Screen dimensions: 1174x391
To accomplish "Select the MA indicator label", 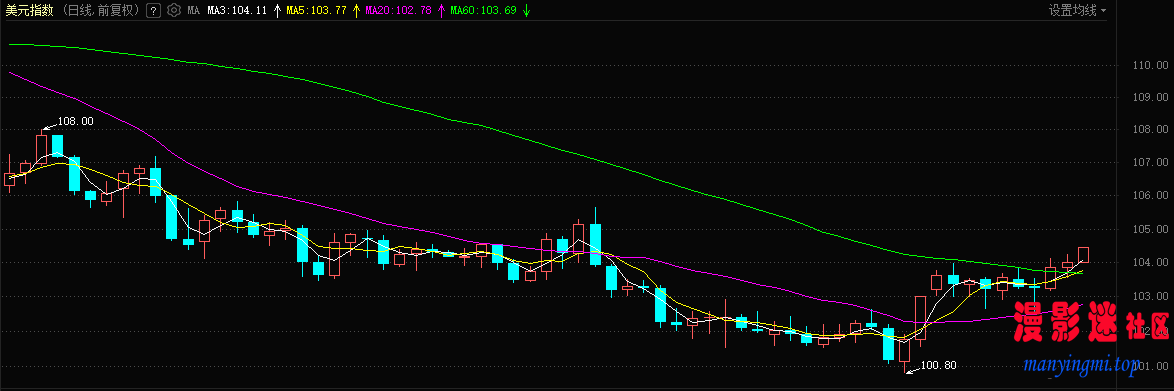I will point(193,10).
